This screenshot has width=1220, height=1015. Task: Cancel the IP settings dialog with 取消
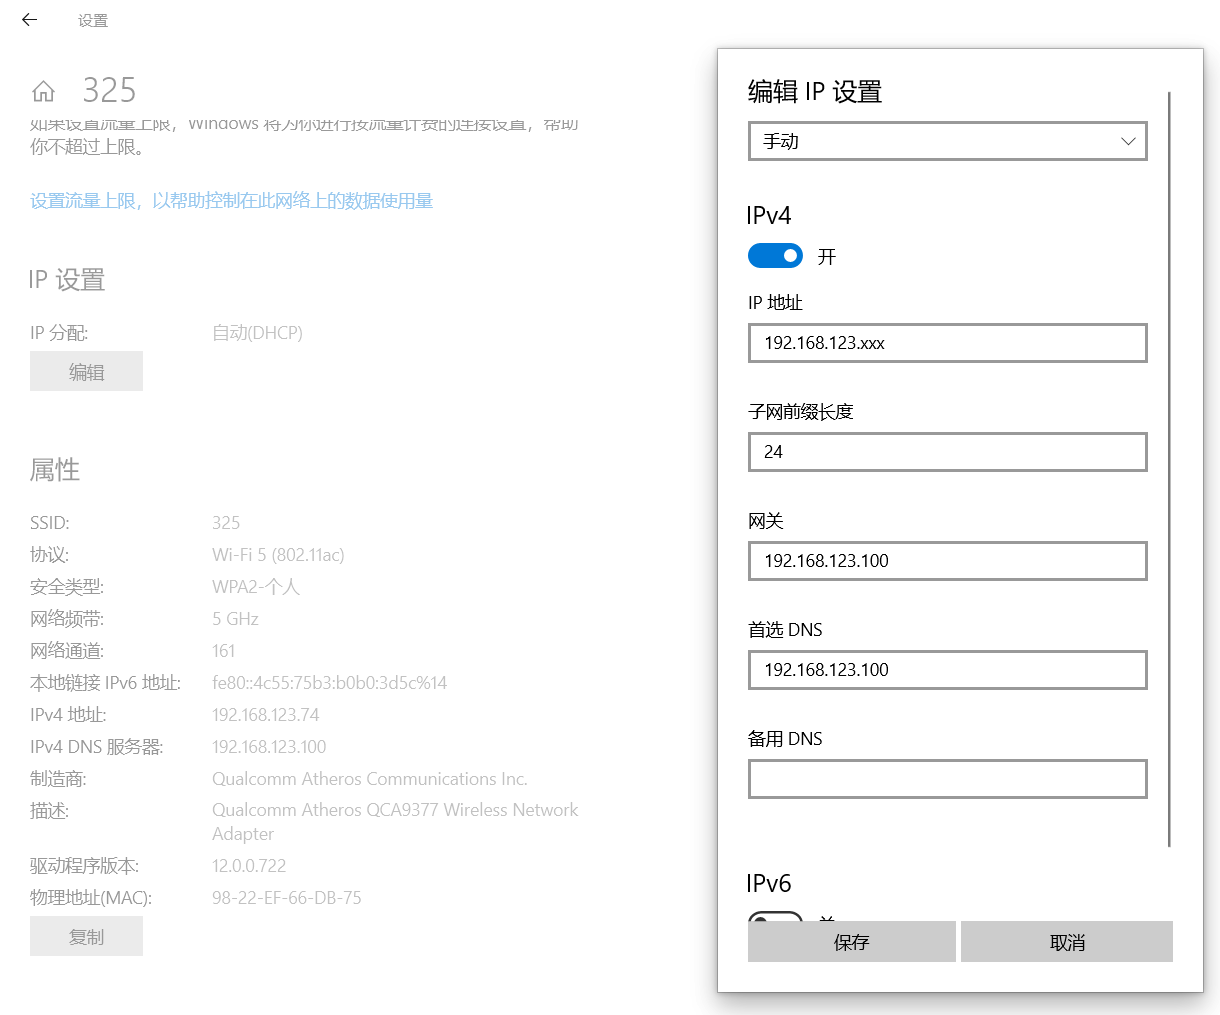pyautogui.click(x=1066, y=941)
